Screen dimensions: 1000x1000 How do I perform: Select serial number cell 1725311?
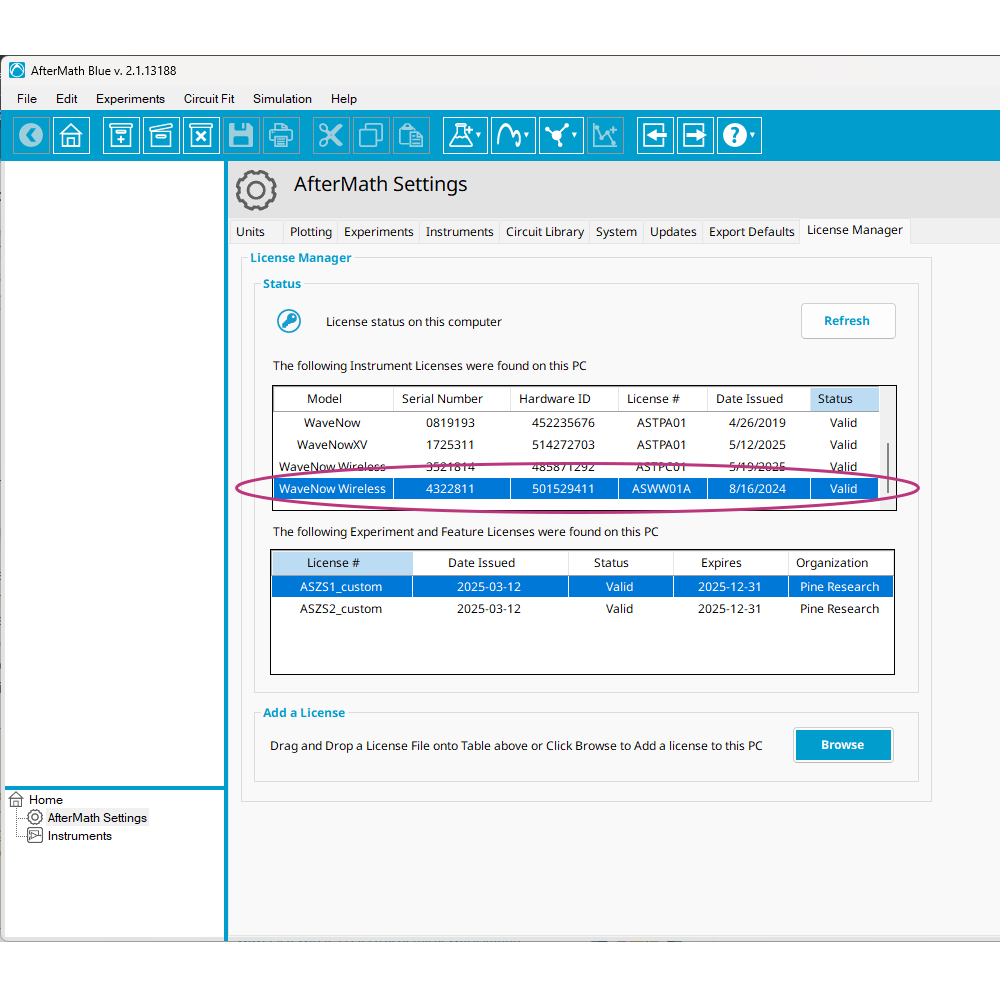click(x=450, y=445)
